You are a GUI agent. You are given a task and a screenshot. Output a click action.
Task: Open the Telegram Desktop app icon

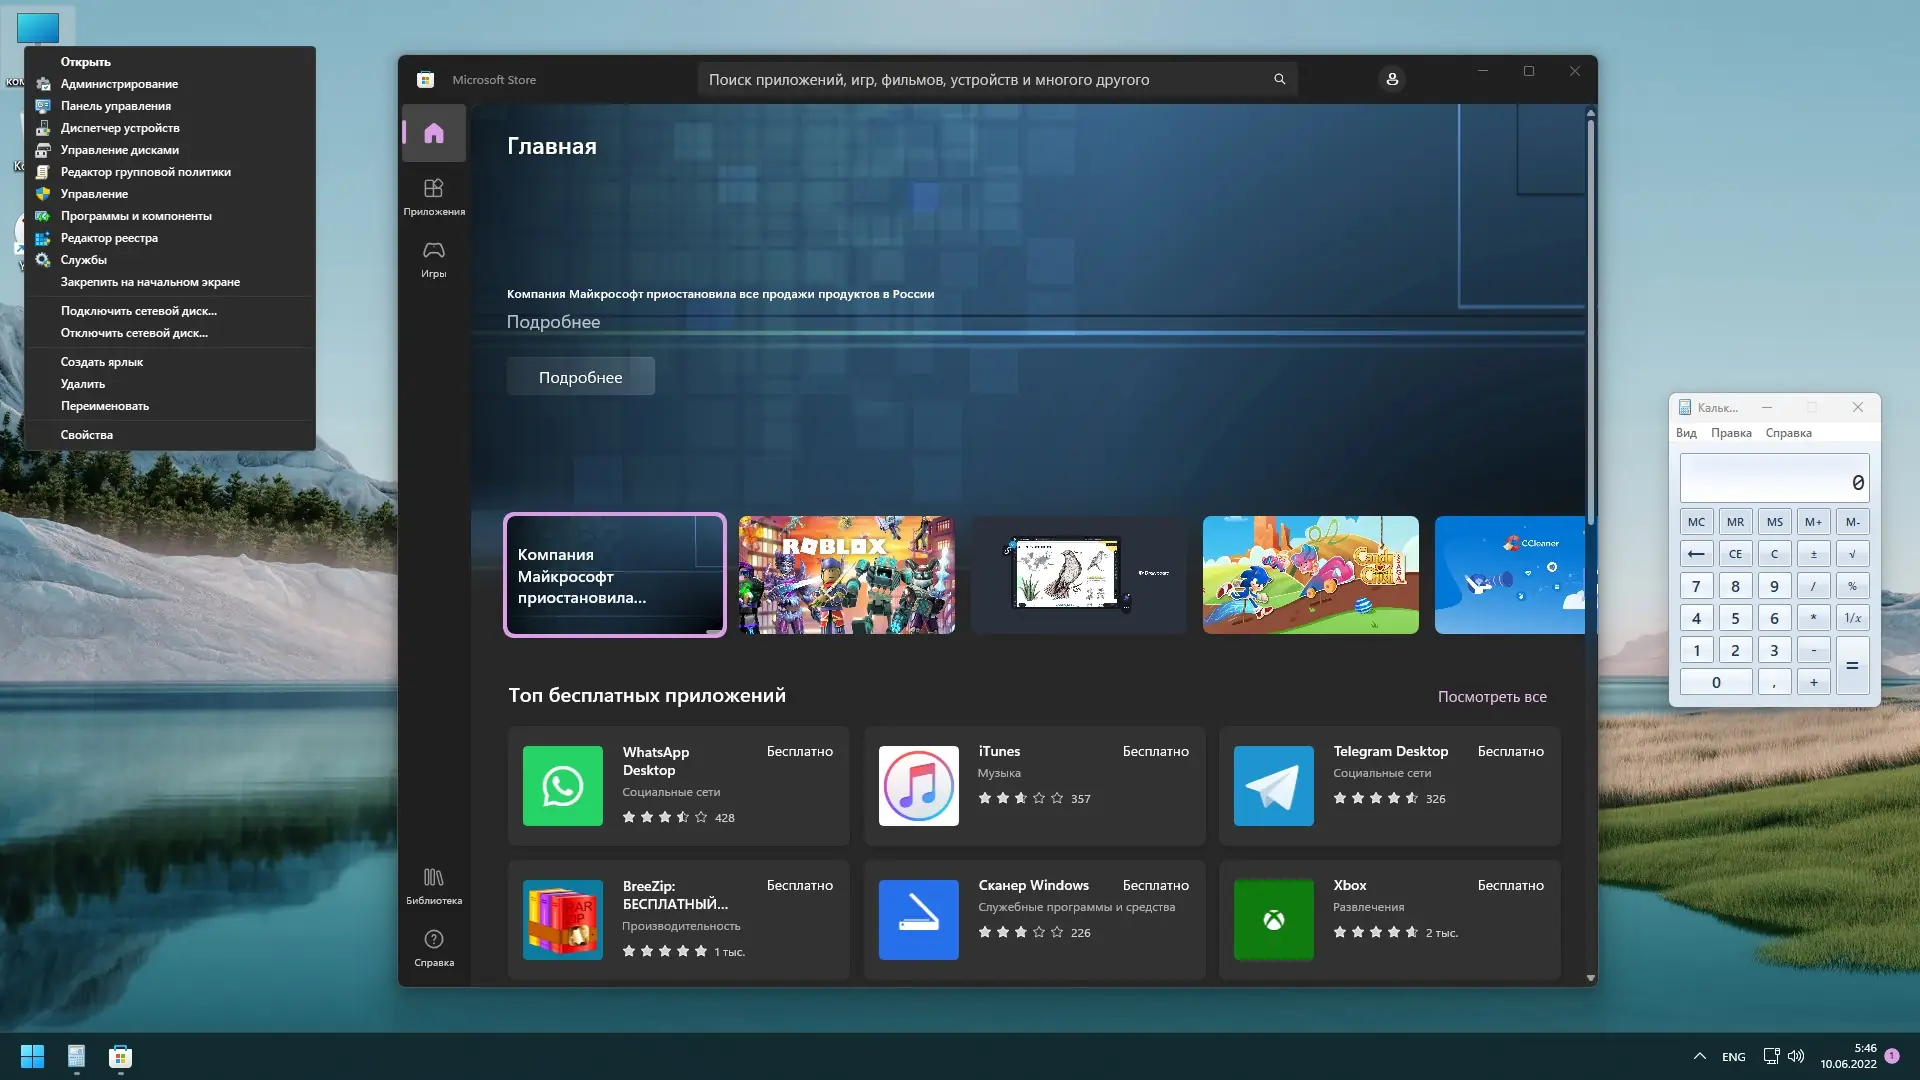tap(1273, 786)
